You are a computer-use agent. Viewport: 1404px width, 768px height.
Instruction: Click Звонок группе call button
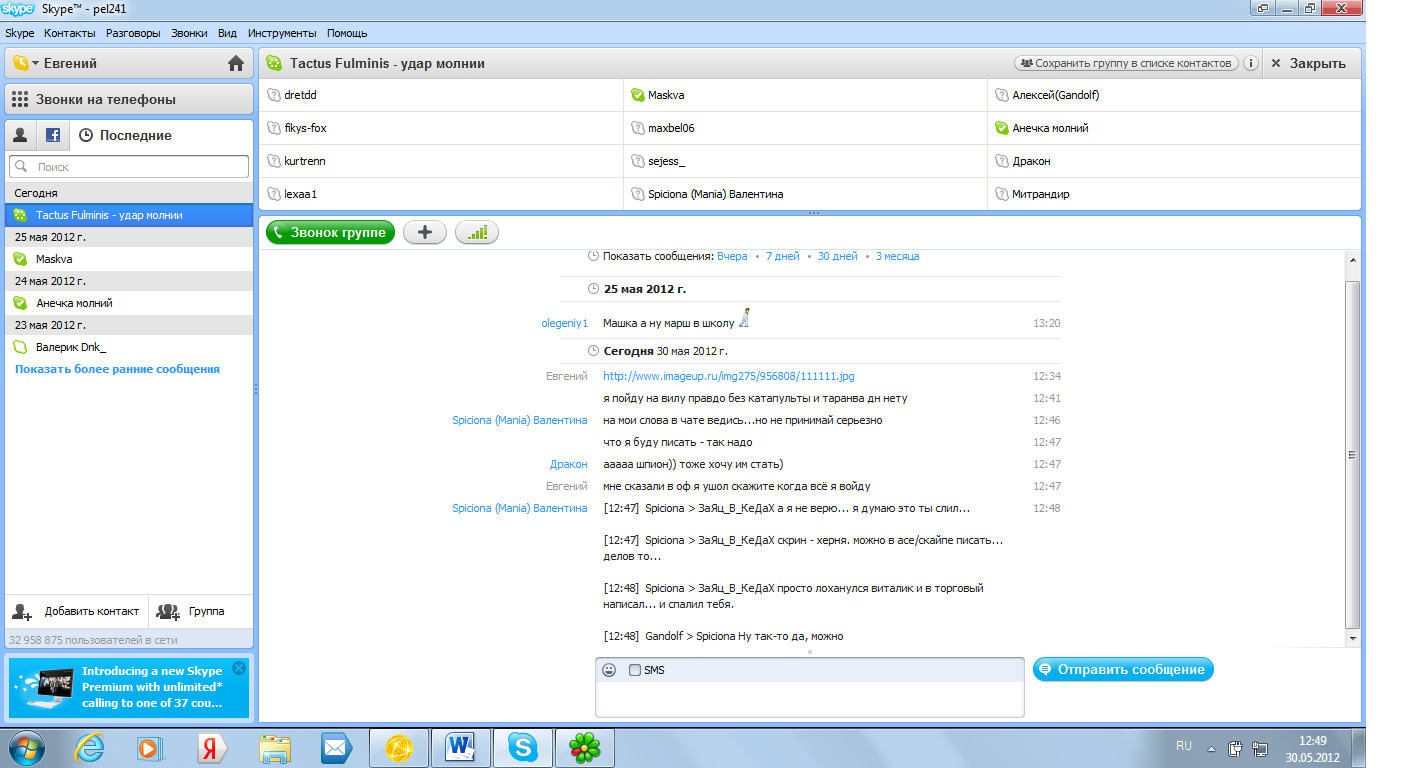(x=331, y=232)
